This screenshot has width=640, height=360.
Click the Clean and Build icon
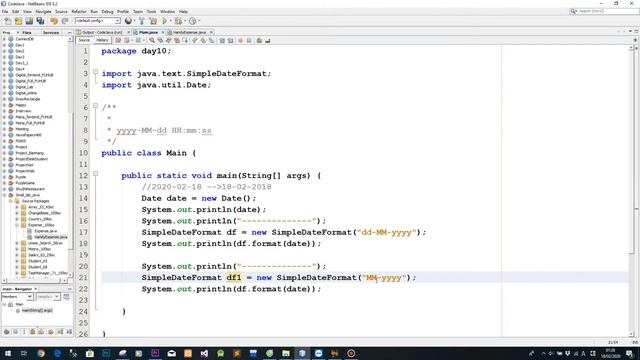pos(153,21)
